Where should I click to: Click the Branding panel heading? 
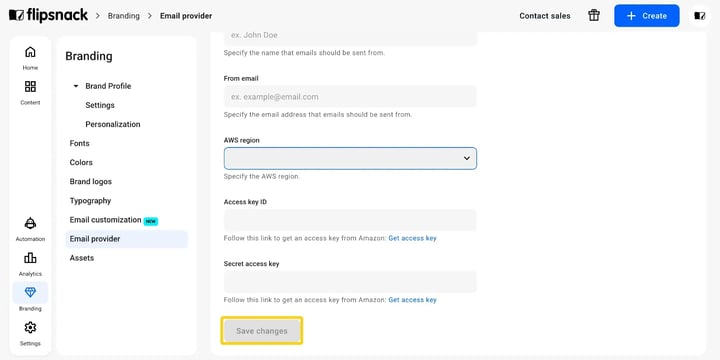pyautogui.click(x=89, y=56)
